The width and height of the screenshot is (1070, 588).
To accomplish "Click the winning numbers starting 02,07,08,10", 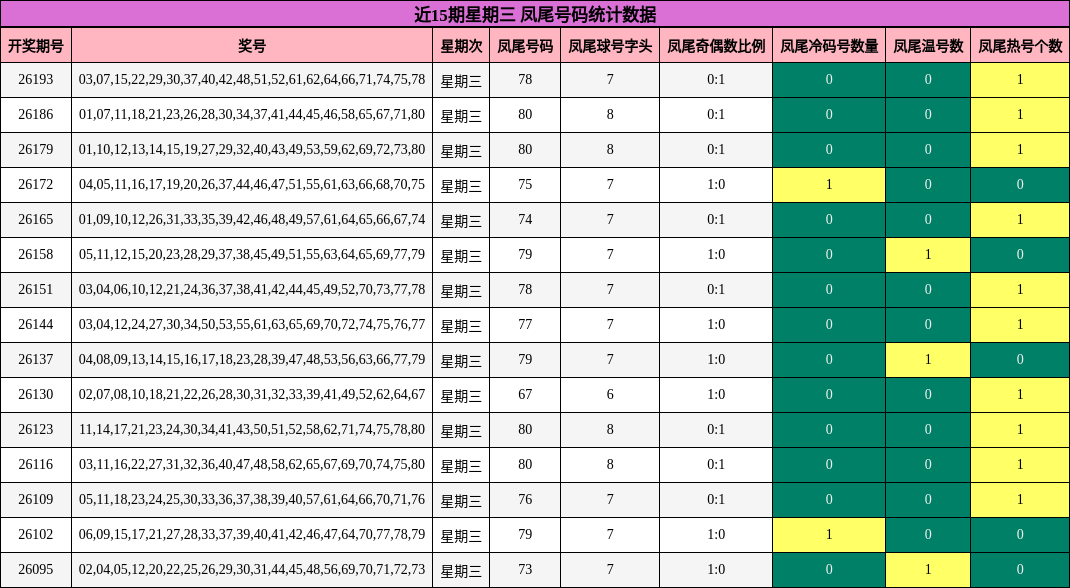I will click(252, 394).
